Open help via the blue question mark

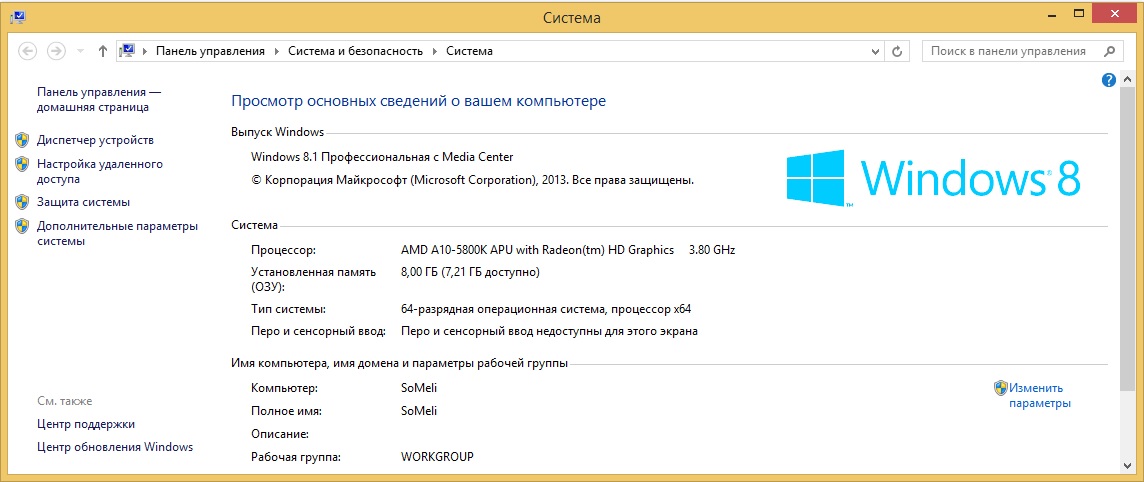click(1108, 80)
